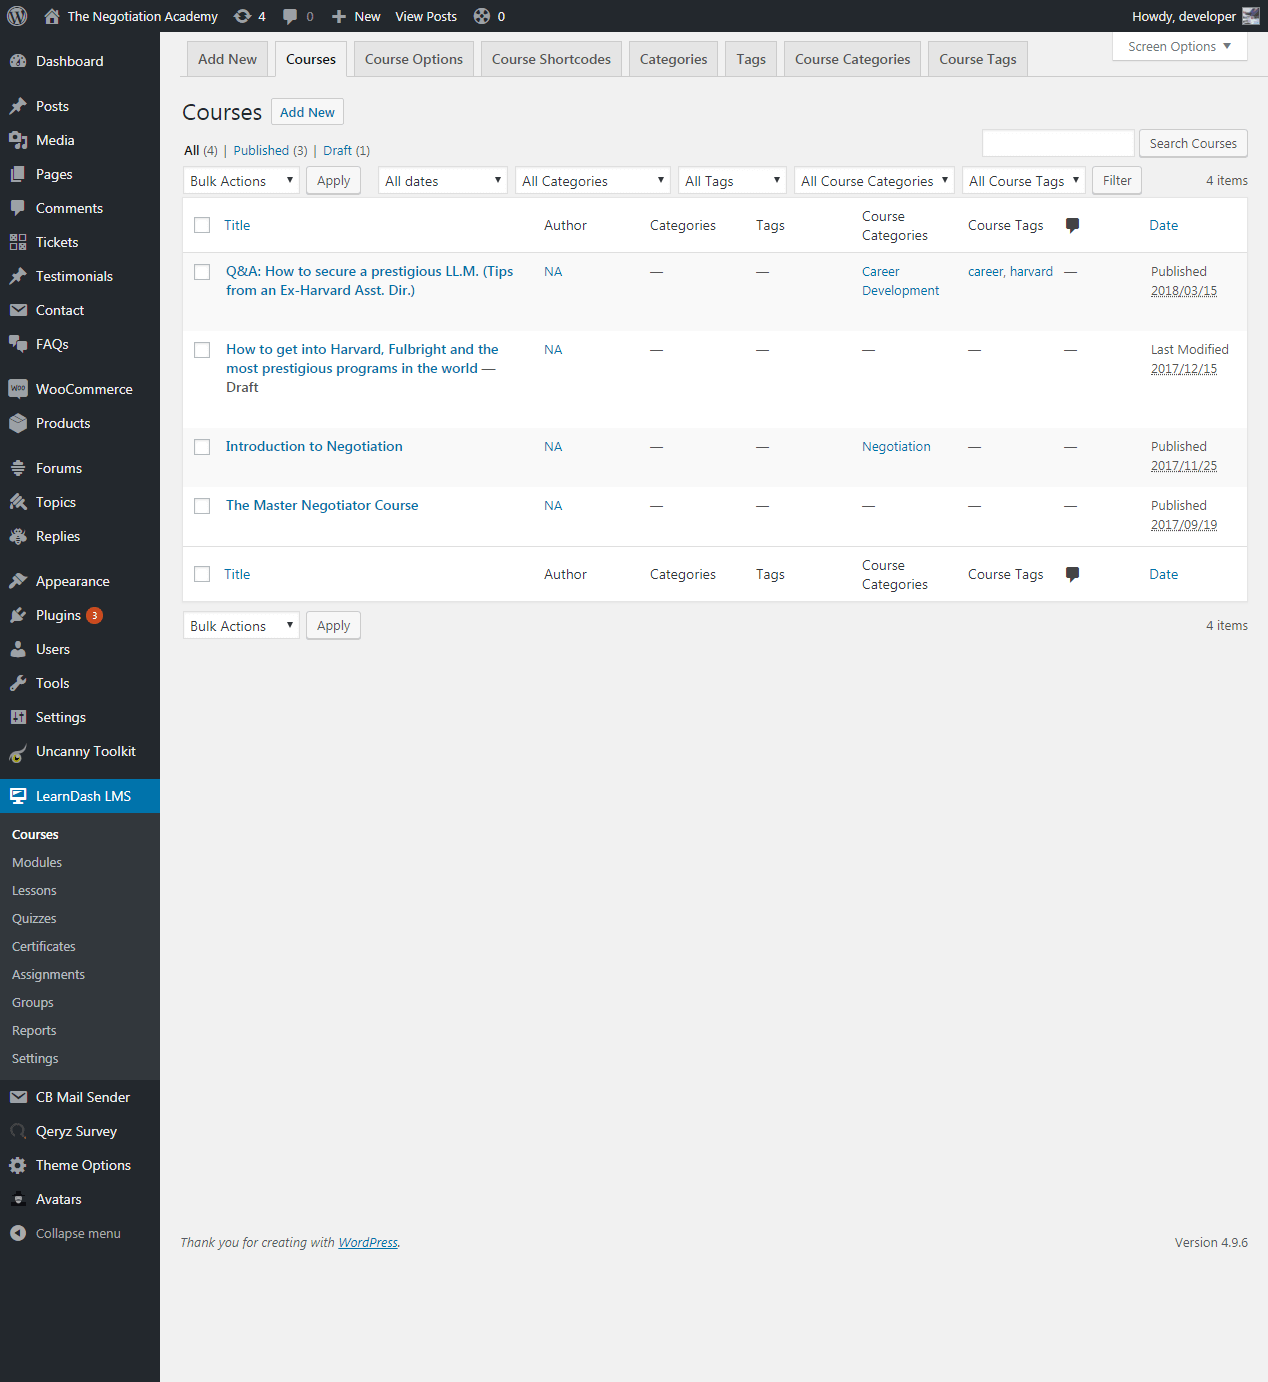This screenshot has width=1268, height=1382.
Task: Open the All Course Categories dropdown
Action: click(874, 181)
